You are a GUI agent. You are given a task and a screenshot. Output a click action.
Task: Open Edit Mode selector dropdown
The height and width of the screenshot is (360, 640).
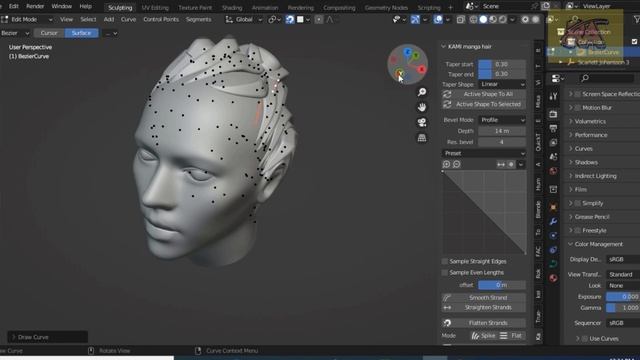point(27,20)
